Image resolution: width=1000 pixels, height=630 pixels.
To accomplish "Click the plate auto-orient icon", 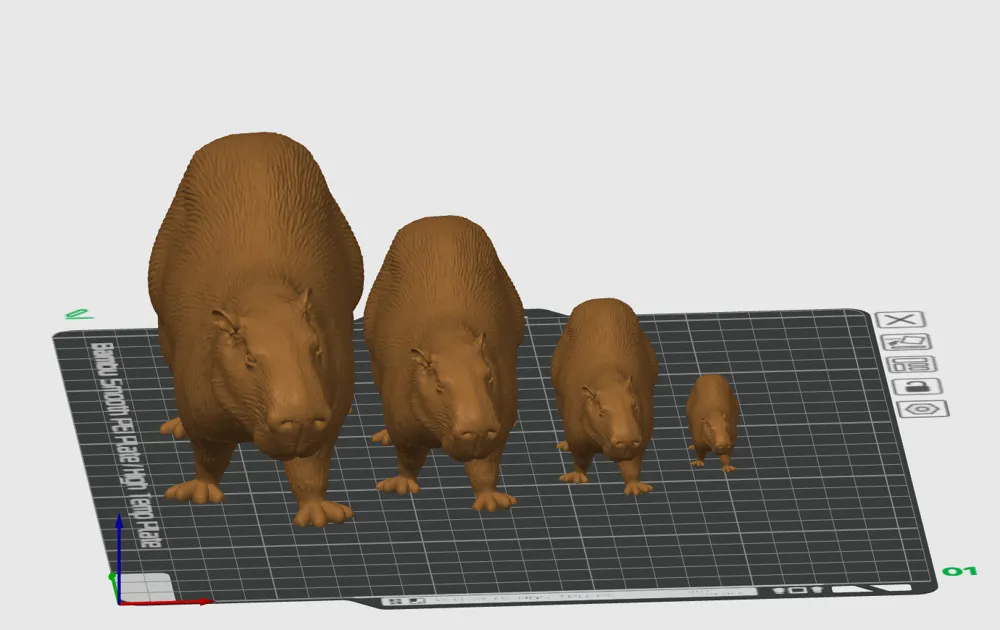I will coord(906,342).
